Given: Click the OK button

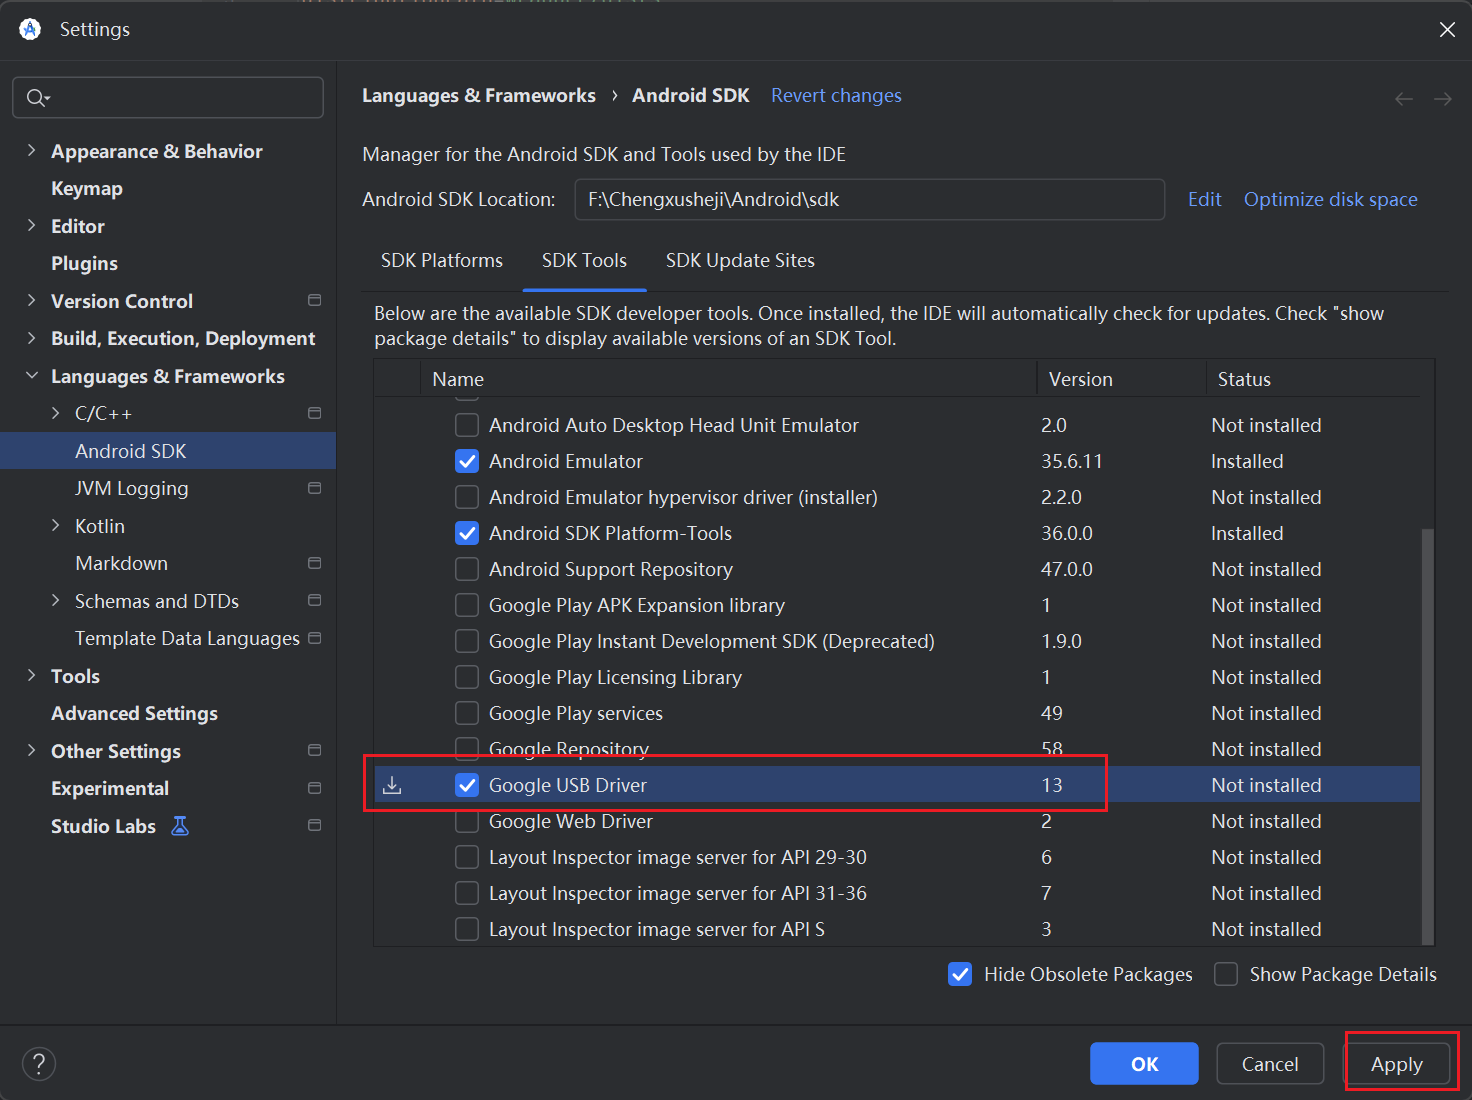Looking at the screenshot, I should pyautogui.click(x=1144, y=1063).
